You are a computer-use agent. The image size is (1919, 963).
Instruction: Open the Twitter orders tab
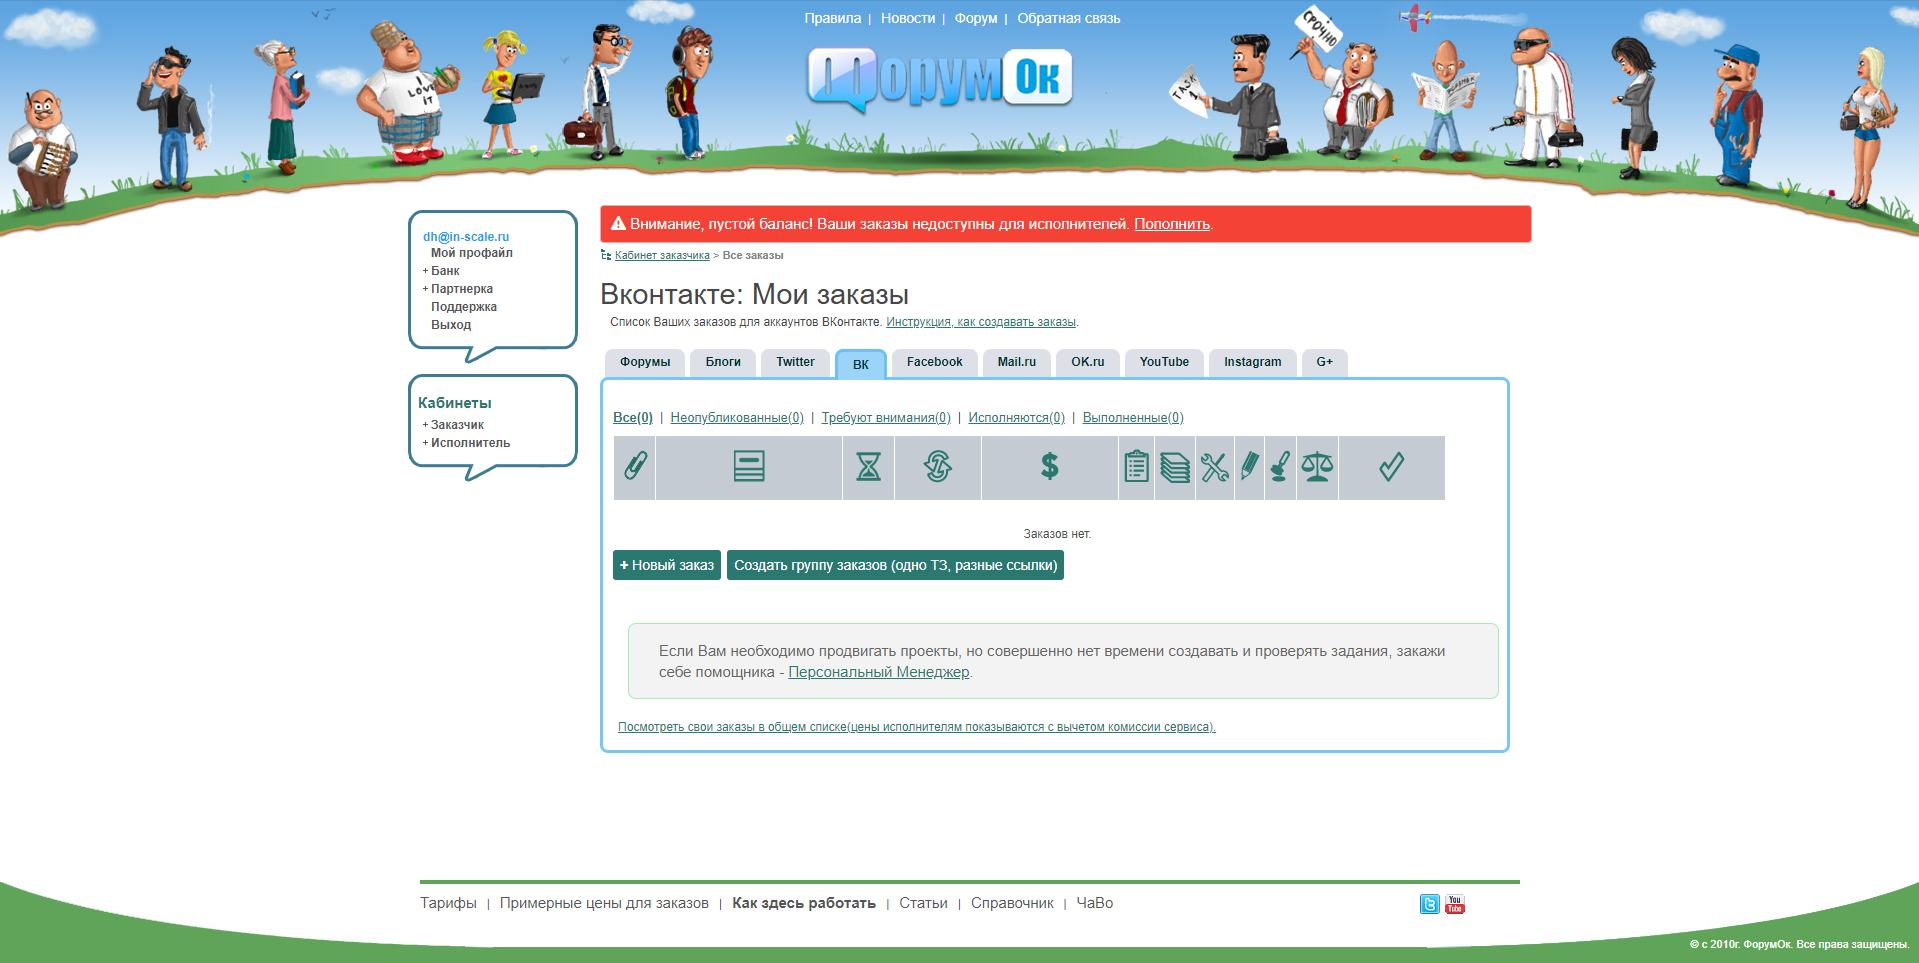point(795,362)
